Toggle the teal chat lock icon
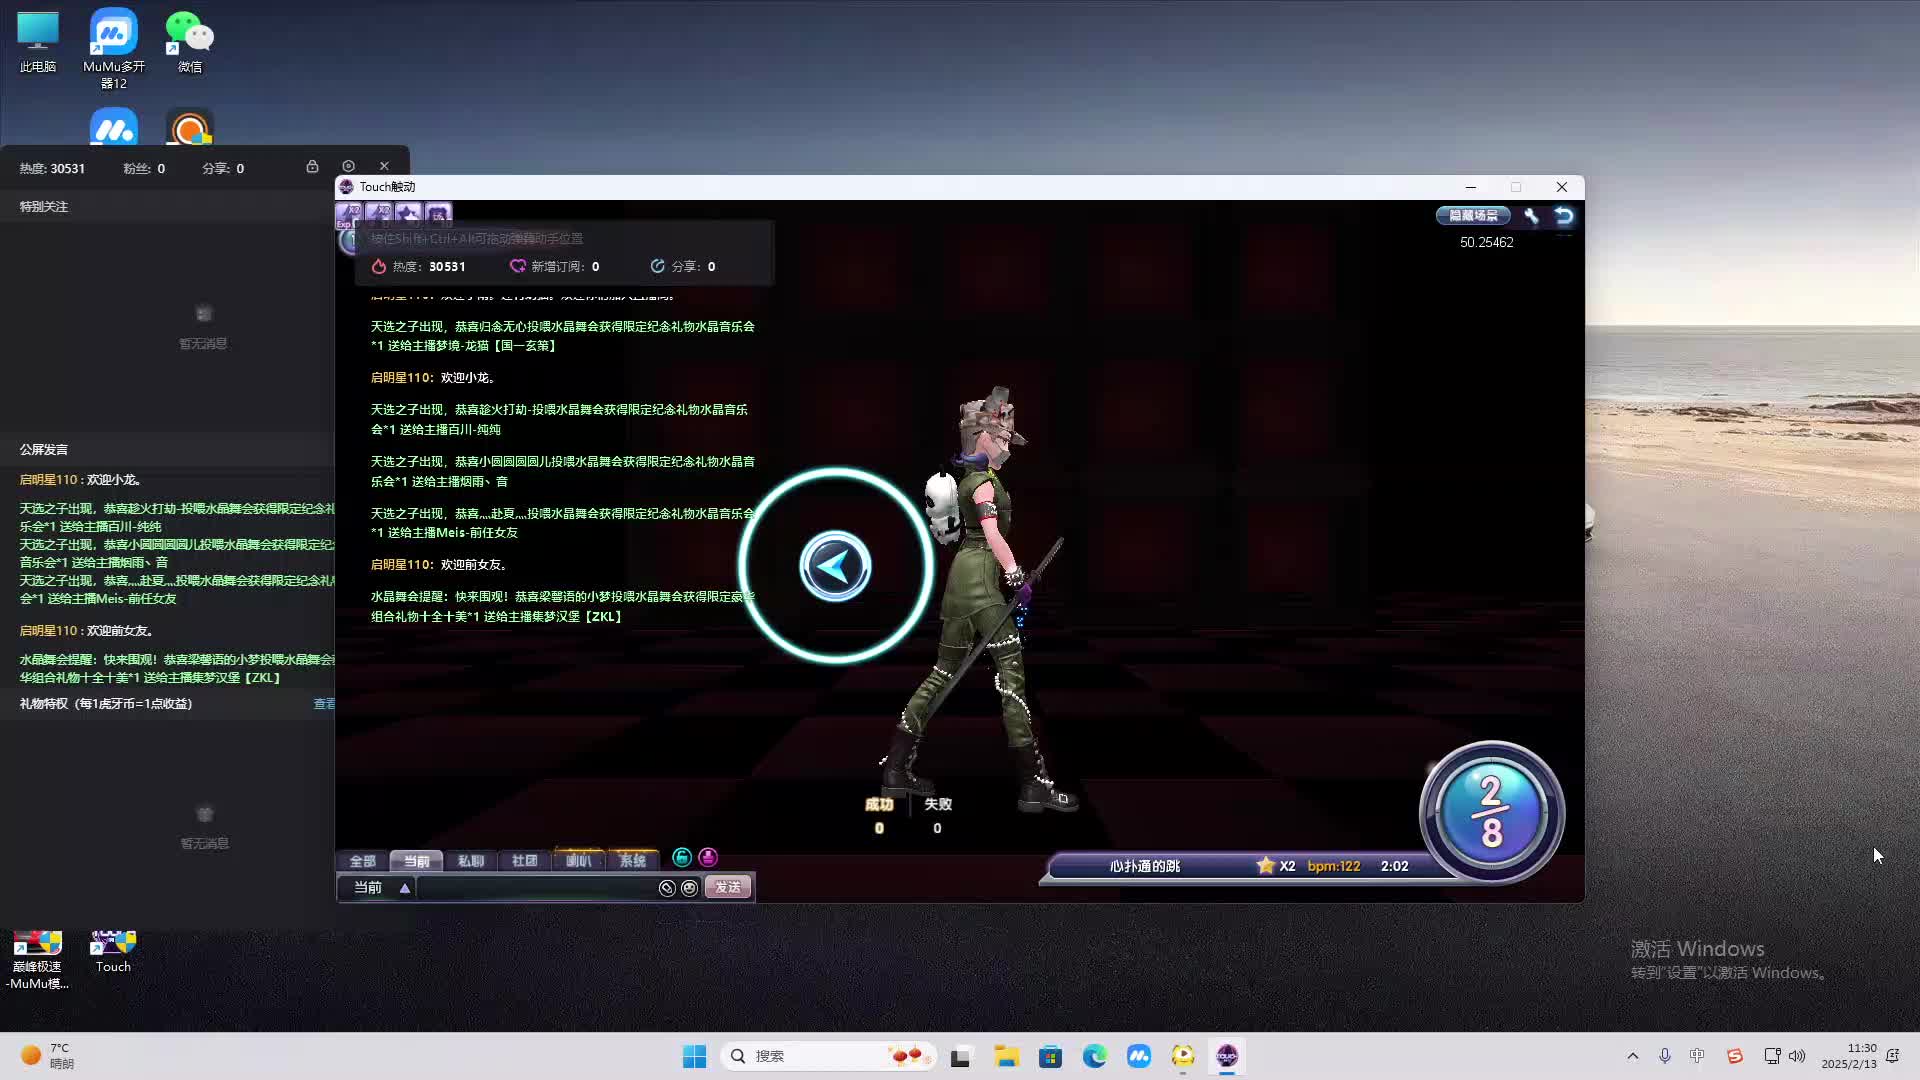Image resolution: width=1920 pixels, height=1080 pixels. pyautogui.click(x=682, y=857)
